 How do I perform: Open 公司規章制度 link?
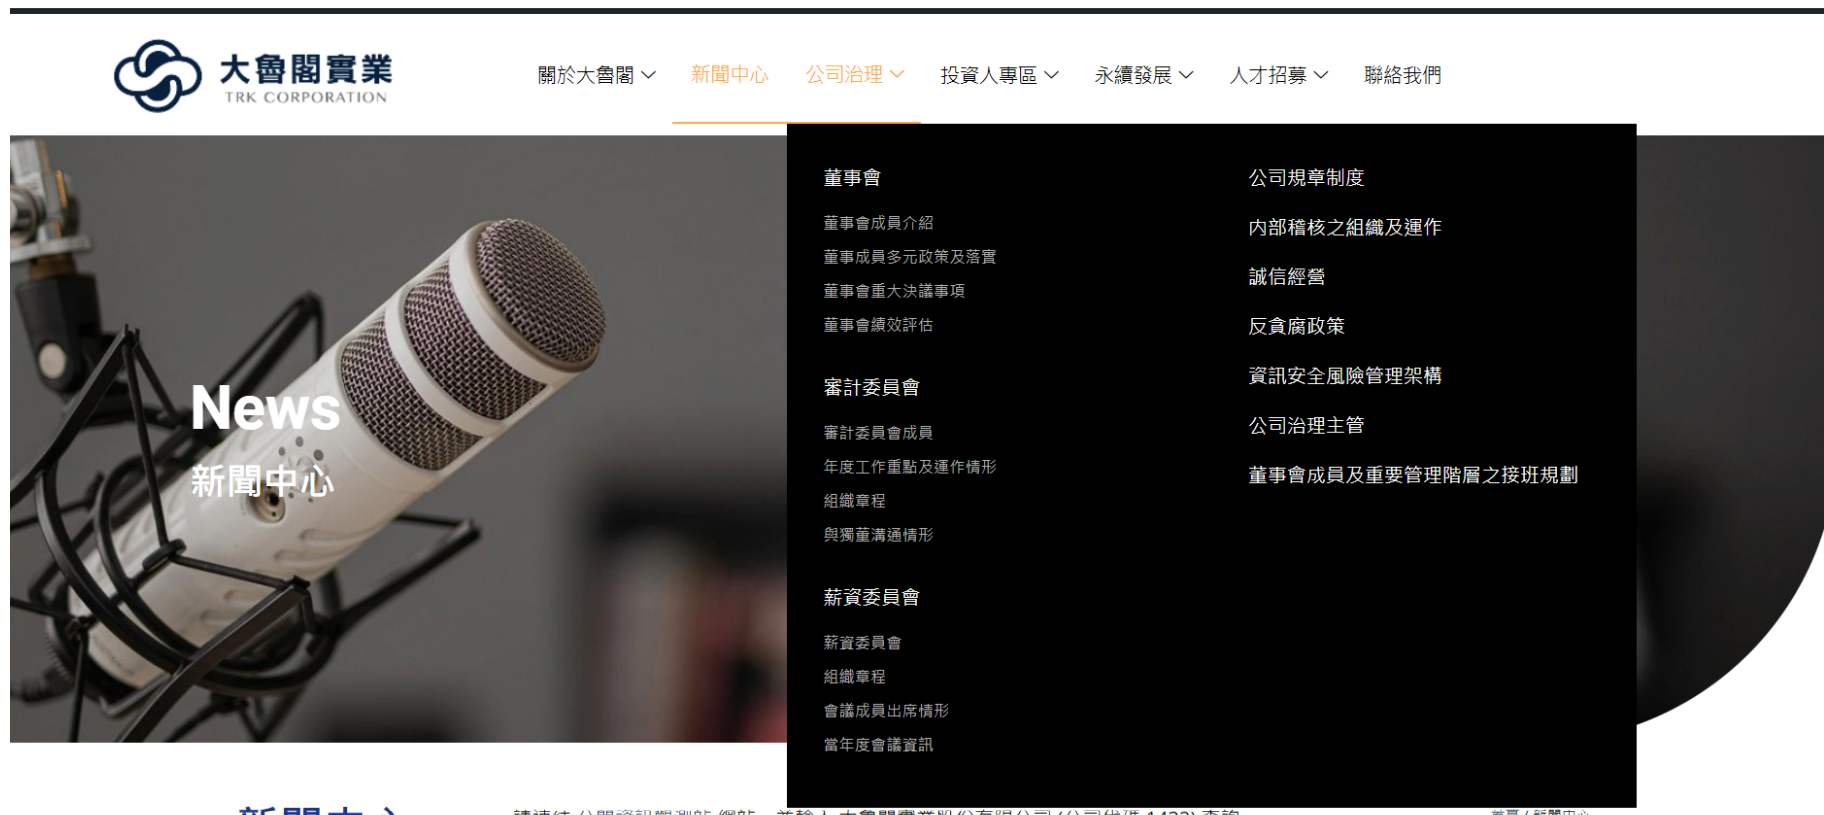pos(1306,178)
